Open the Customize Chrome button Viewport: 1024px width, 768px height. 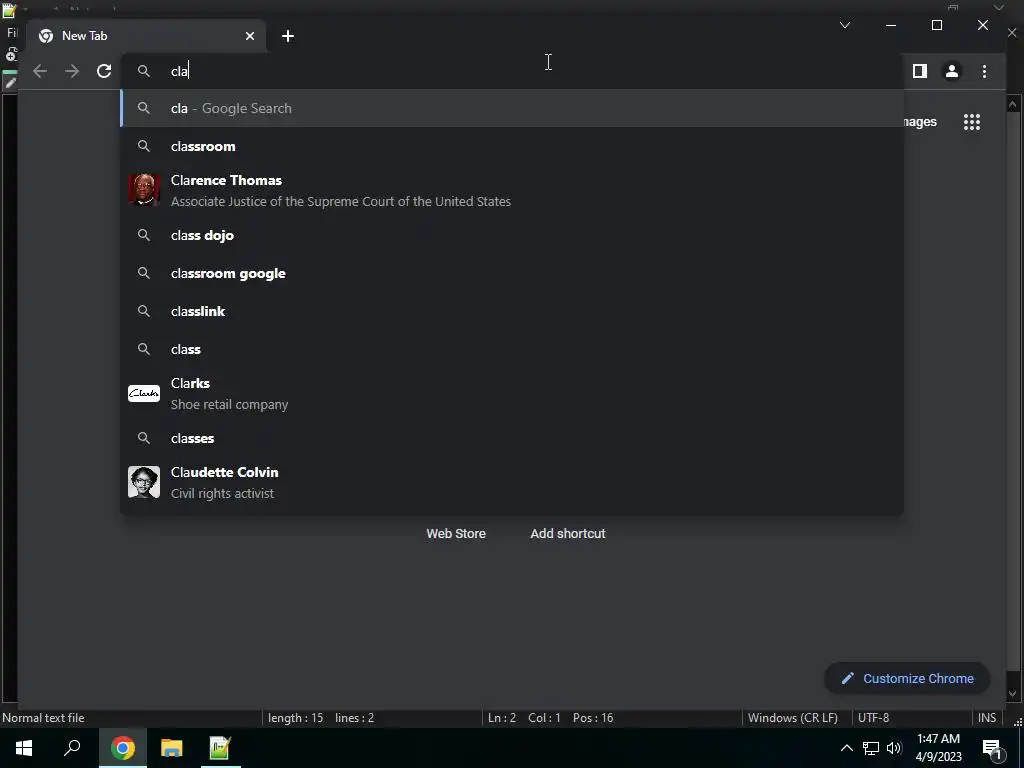(907, 679)
